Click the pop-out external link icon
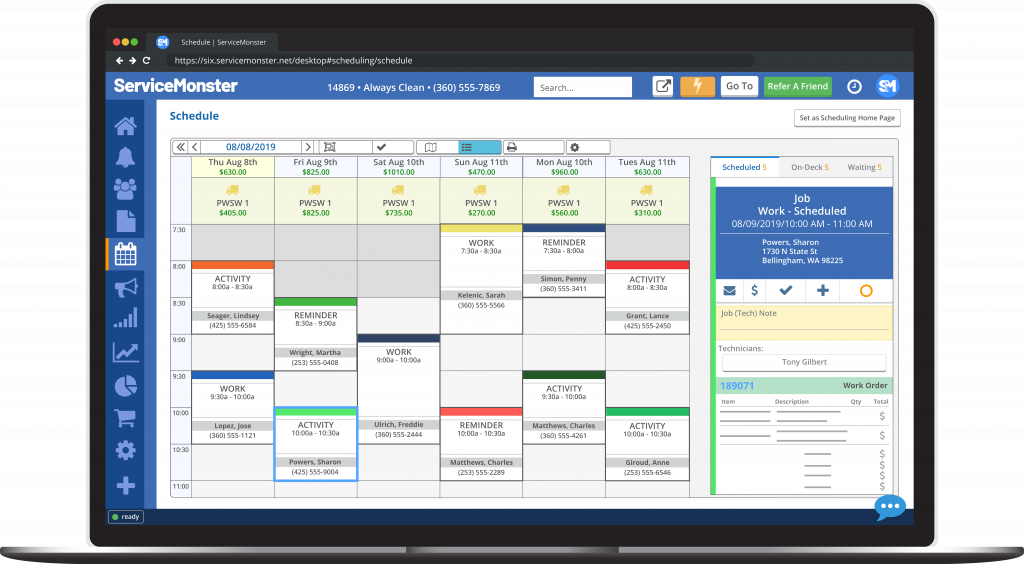Image resolution: width=1024 pixels, height=564 pixels. (x=663, y=86)
